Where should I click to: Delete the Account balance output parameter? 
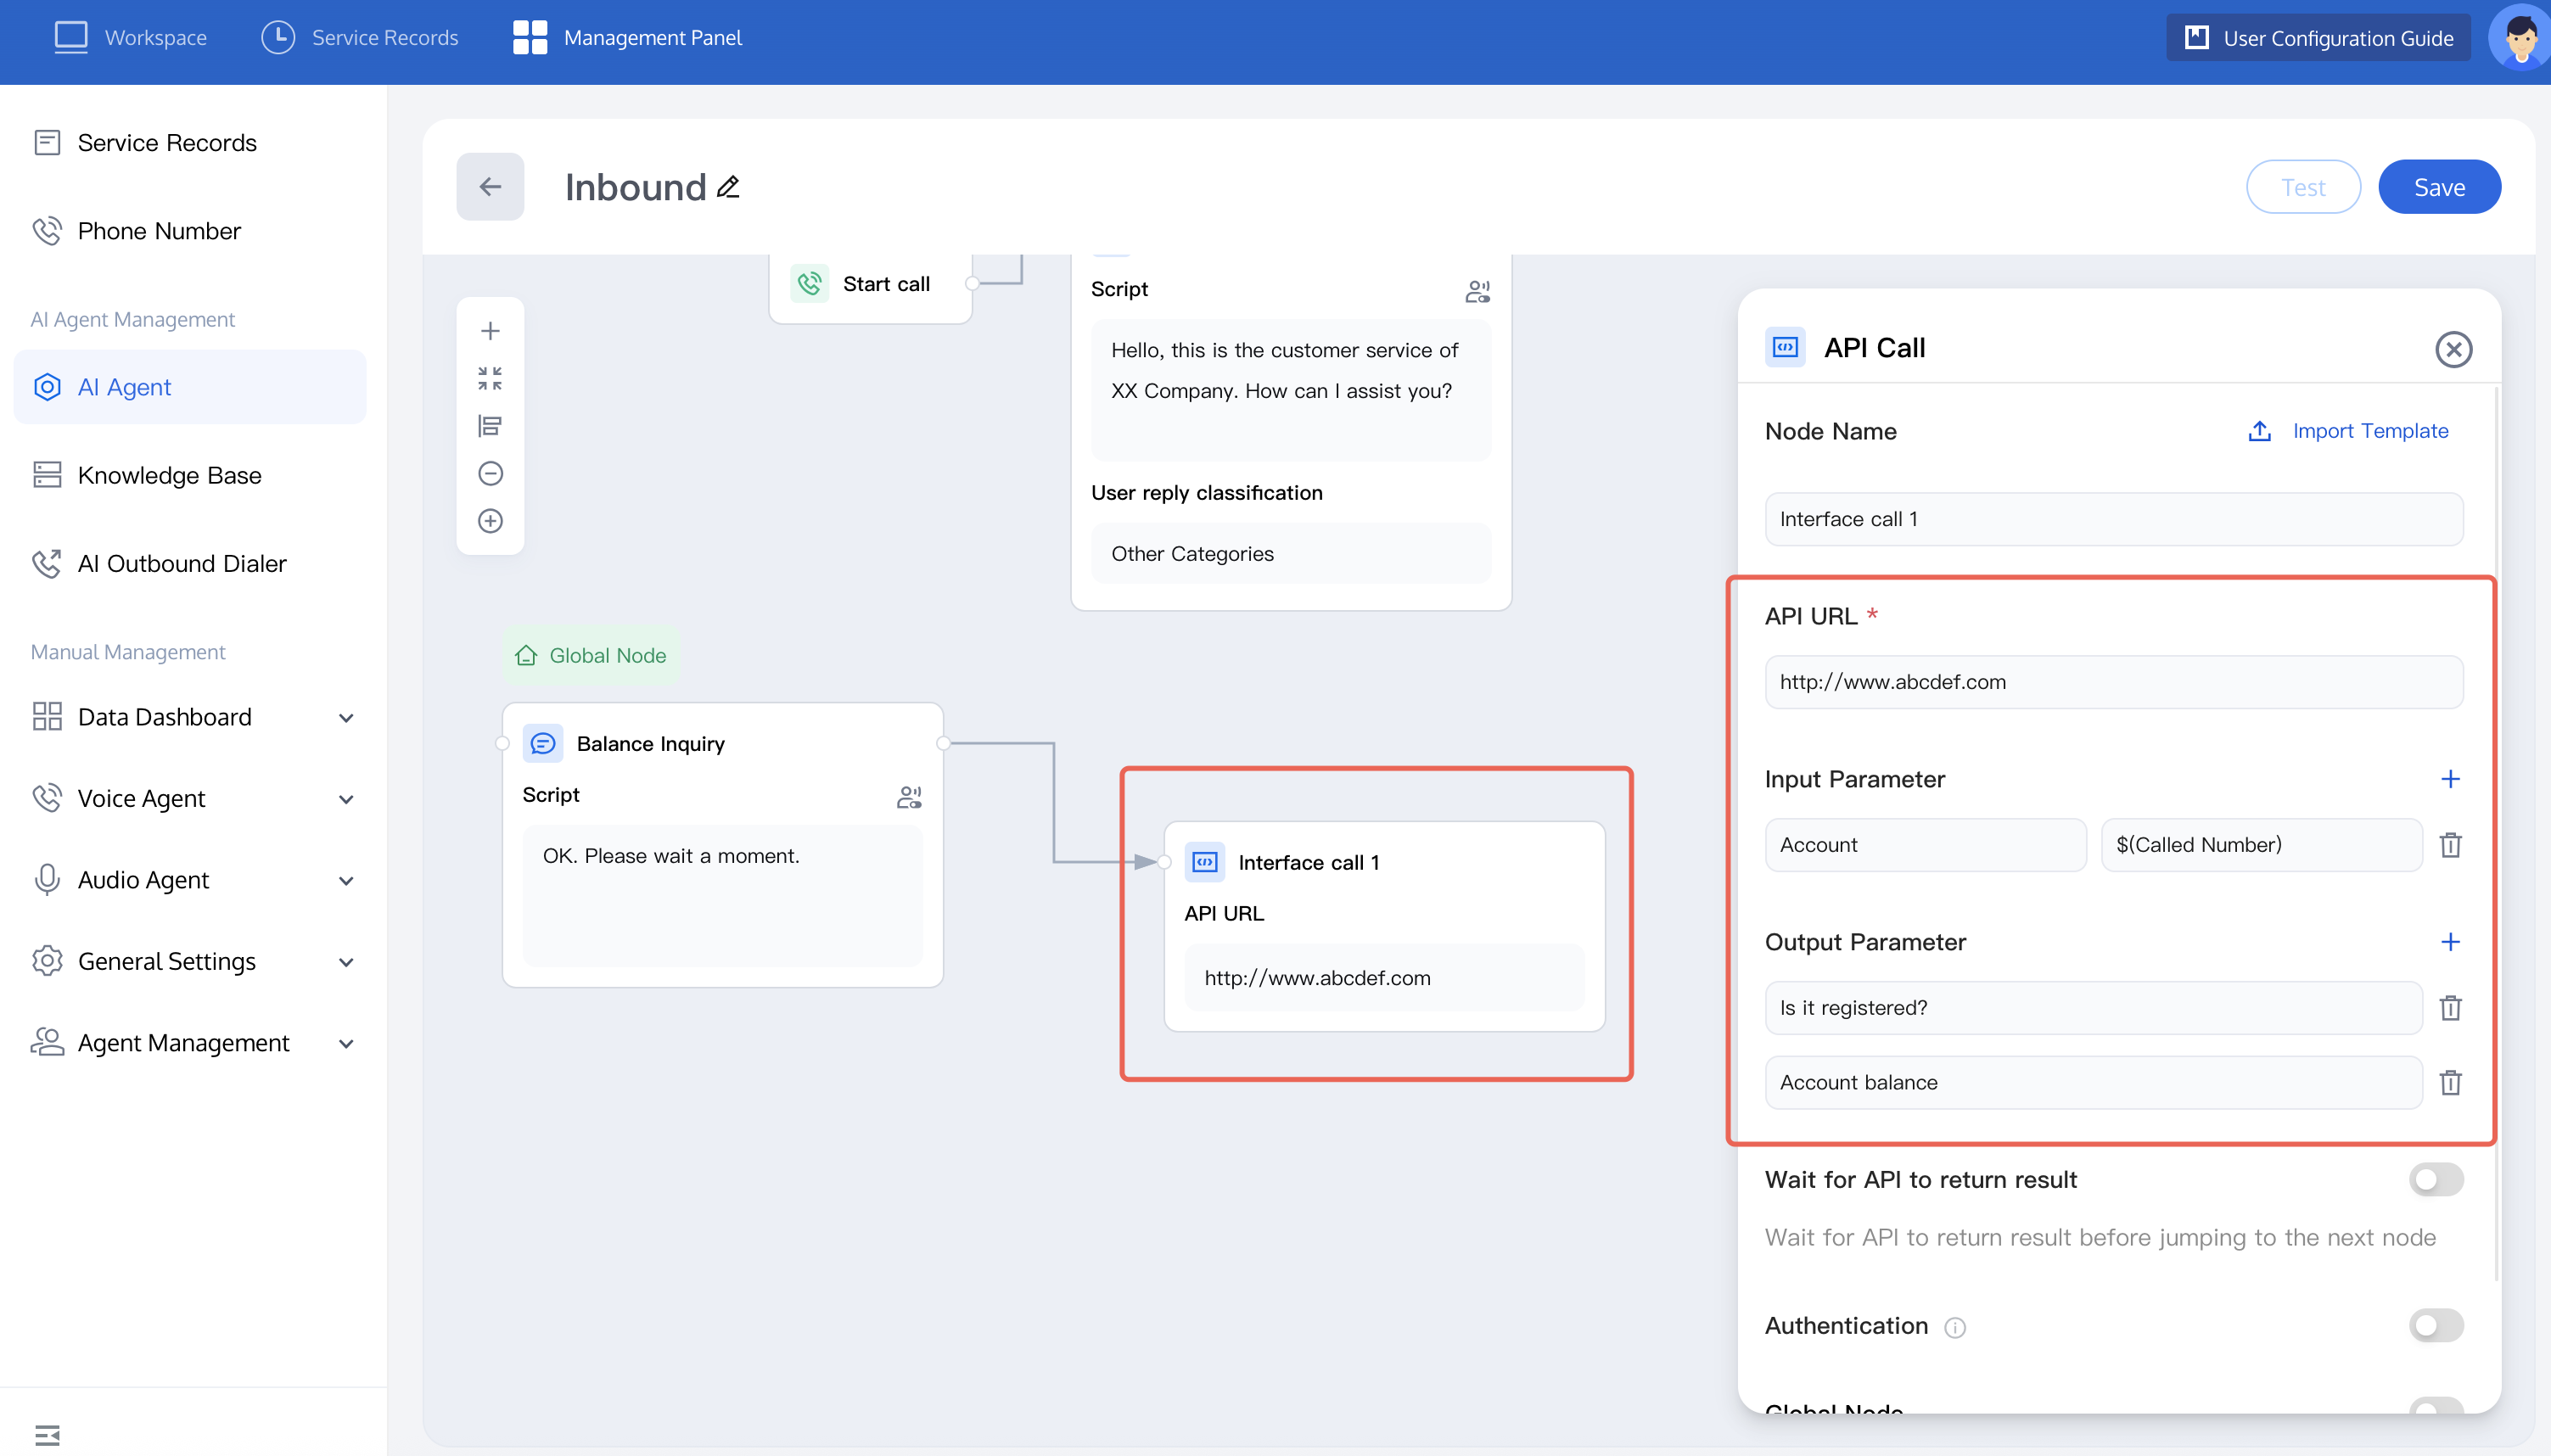pos(2450,1082)
